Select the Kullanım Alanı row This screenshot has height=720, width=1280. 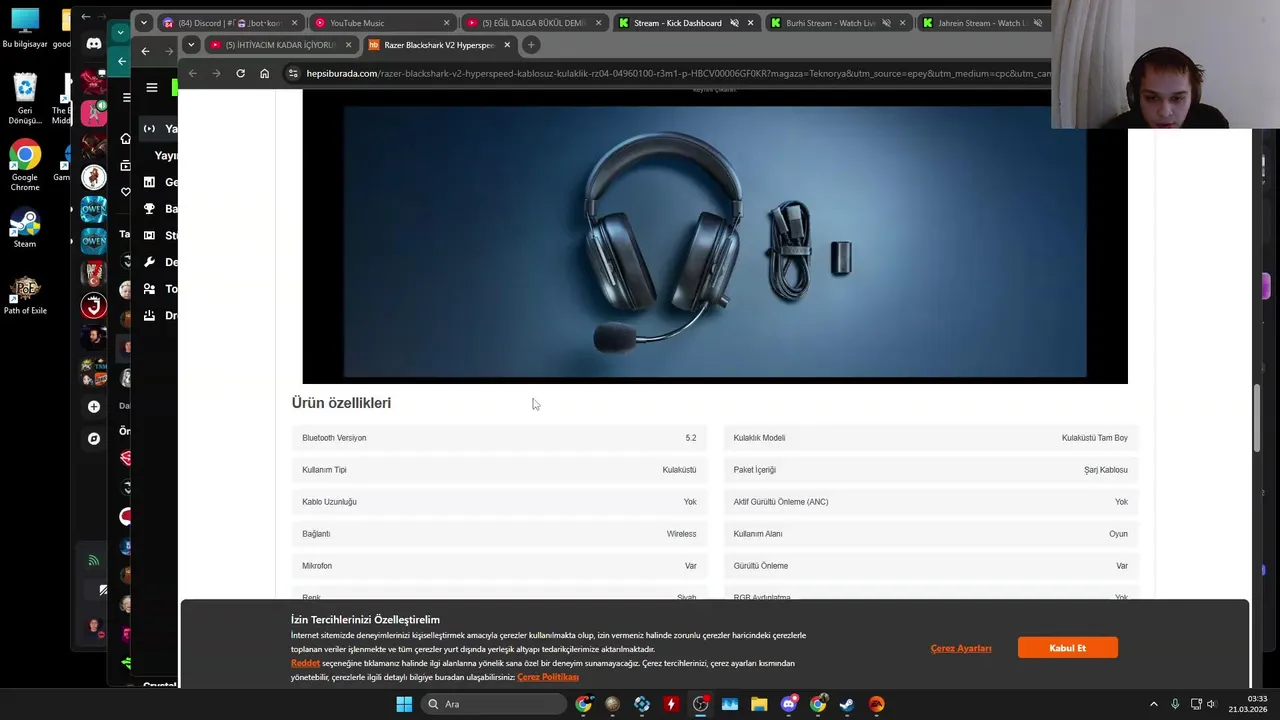(x=931, y=534)
